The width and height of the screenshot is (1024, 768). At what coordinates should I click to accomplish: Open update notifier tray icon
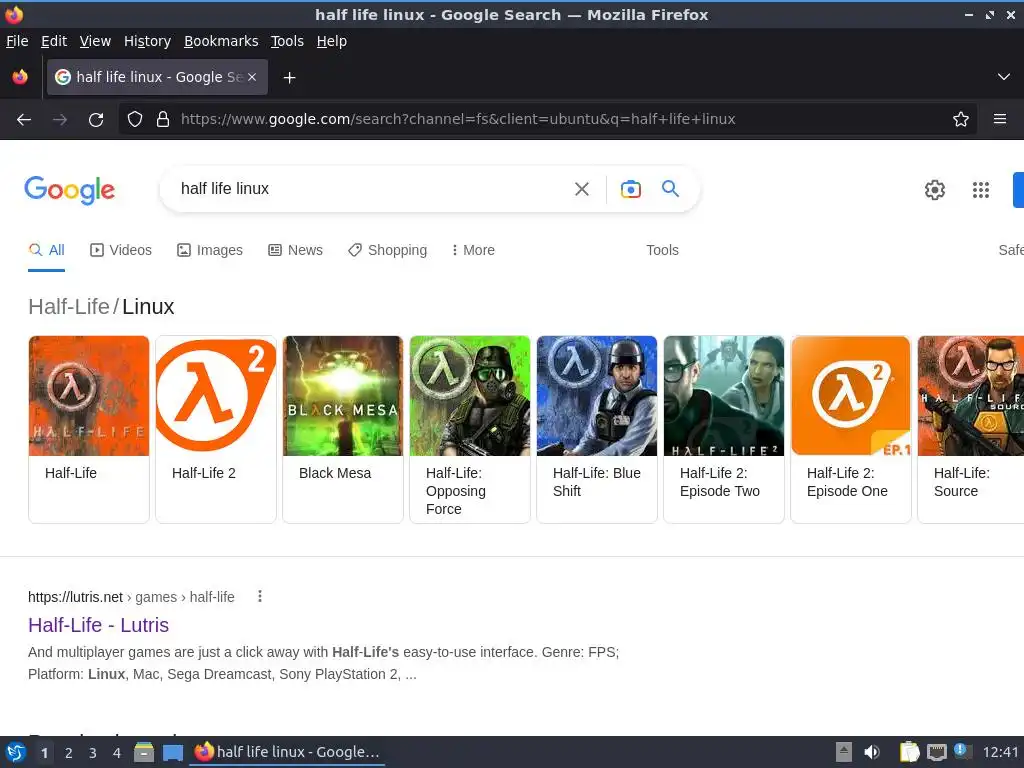coord(963,751)
